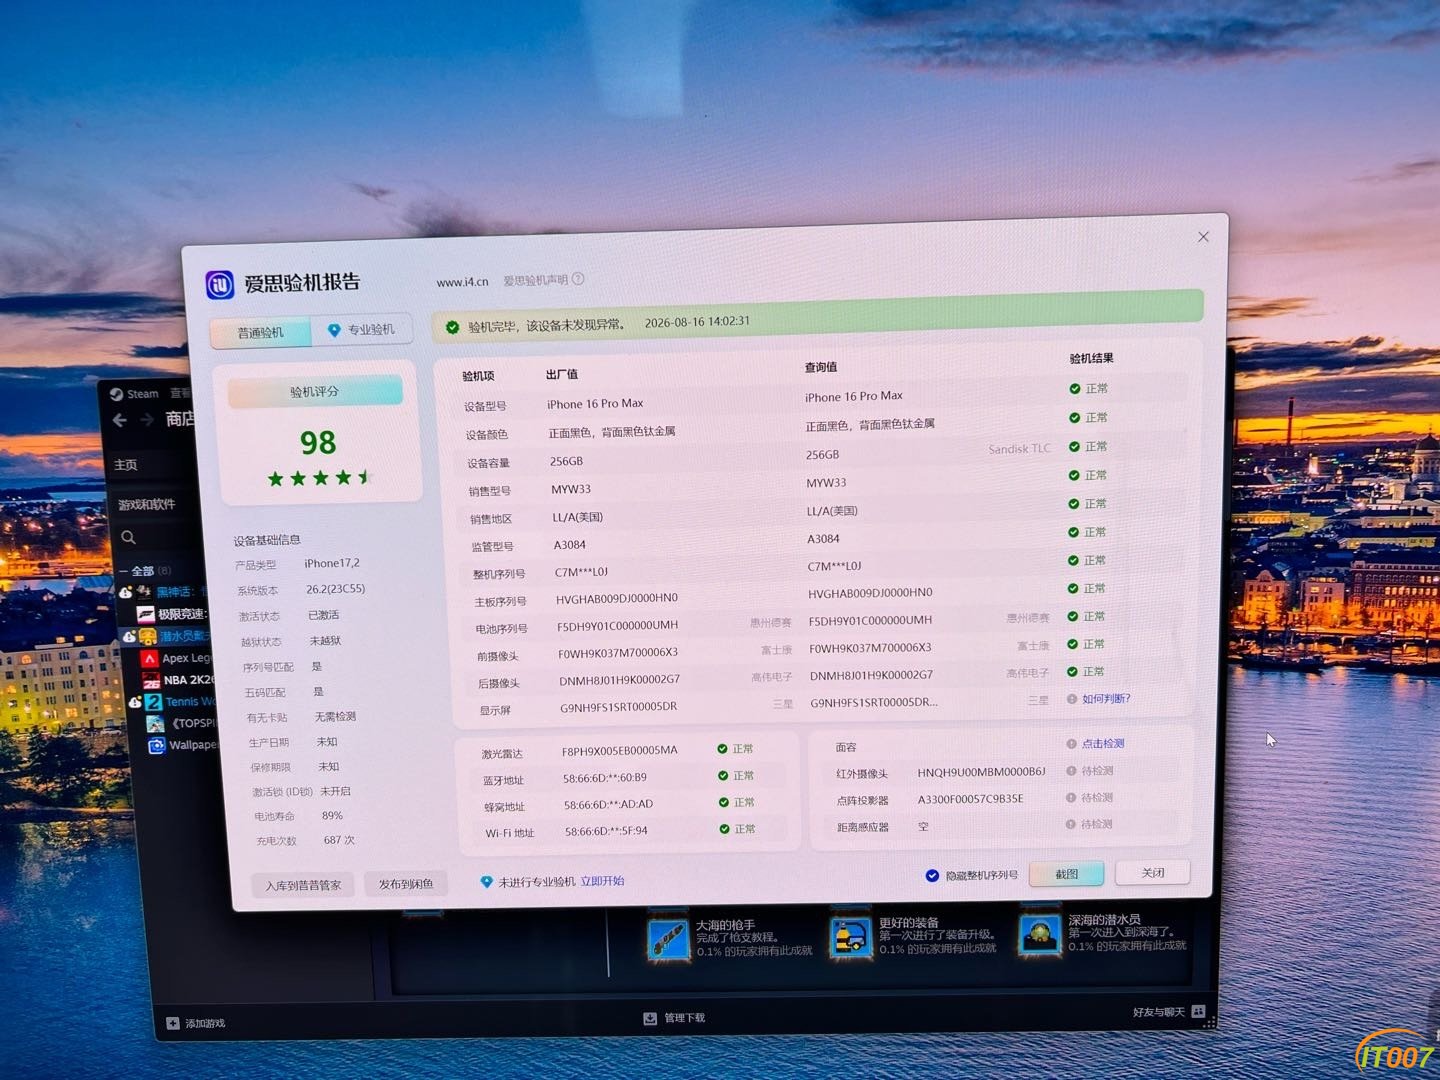
Task: Click the 发布到闲鱼 button
Action: pyautogui.click(x=406, y=884)
